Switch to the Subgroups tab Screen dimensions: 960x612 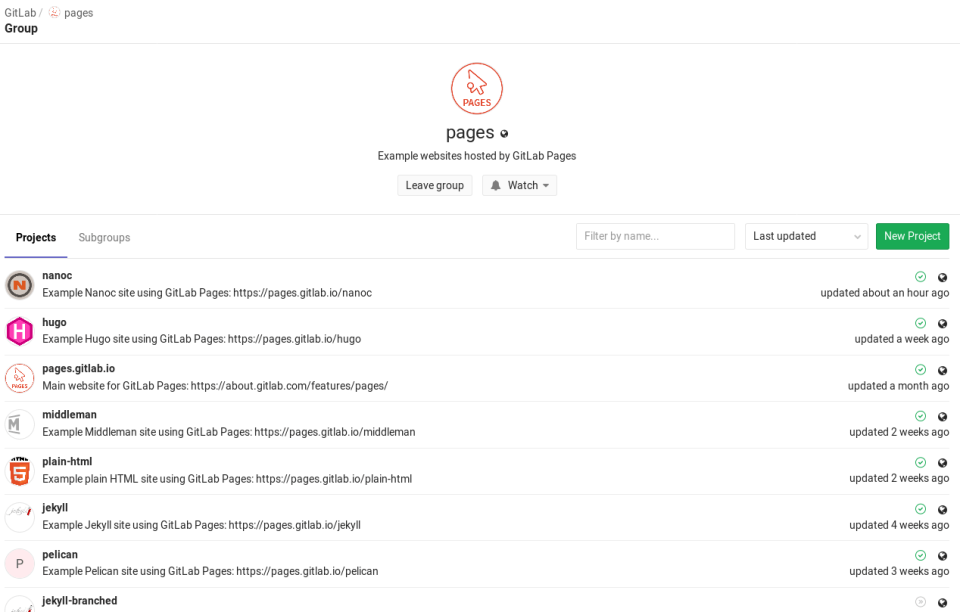coord(104,237)
